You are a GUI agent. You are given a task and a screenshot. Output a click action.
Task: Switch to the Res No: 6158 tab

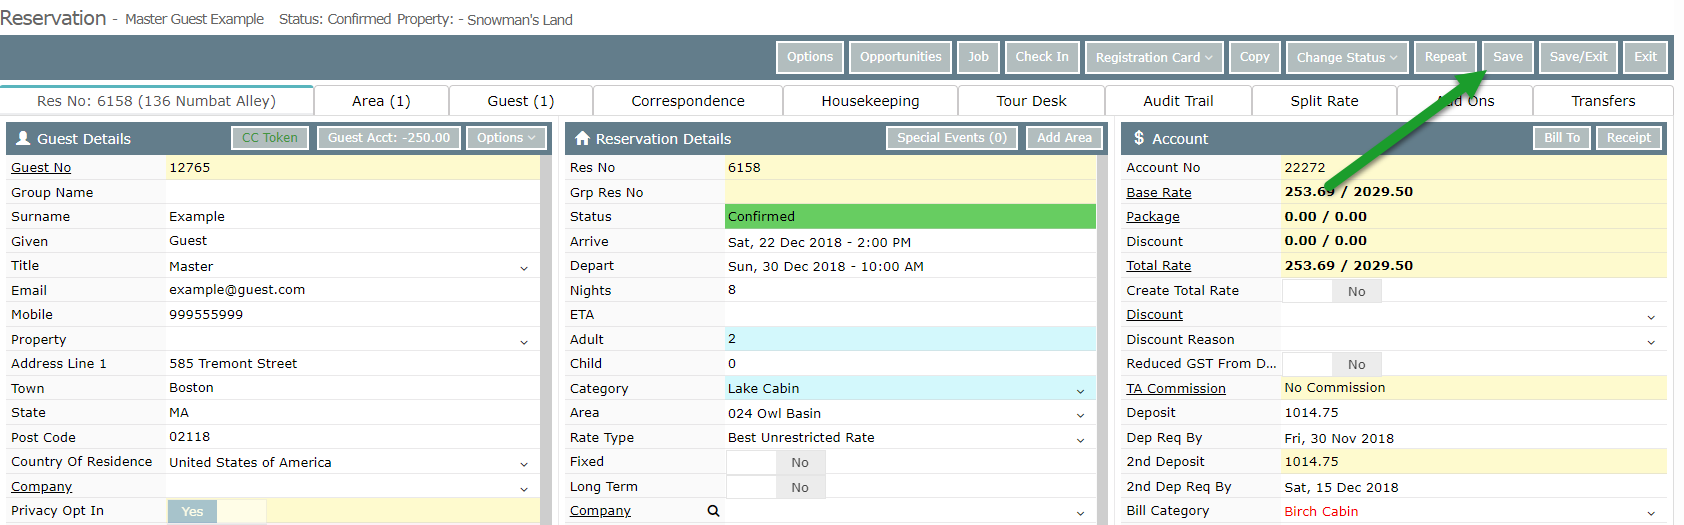click(157, 101)
